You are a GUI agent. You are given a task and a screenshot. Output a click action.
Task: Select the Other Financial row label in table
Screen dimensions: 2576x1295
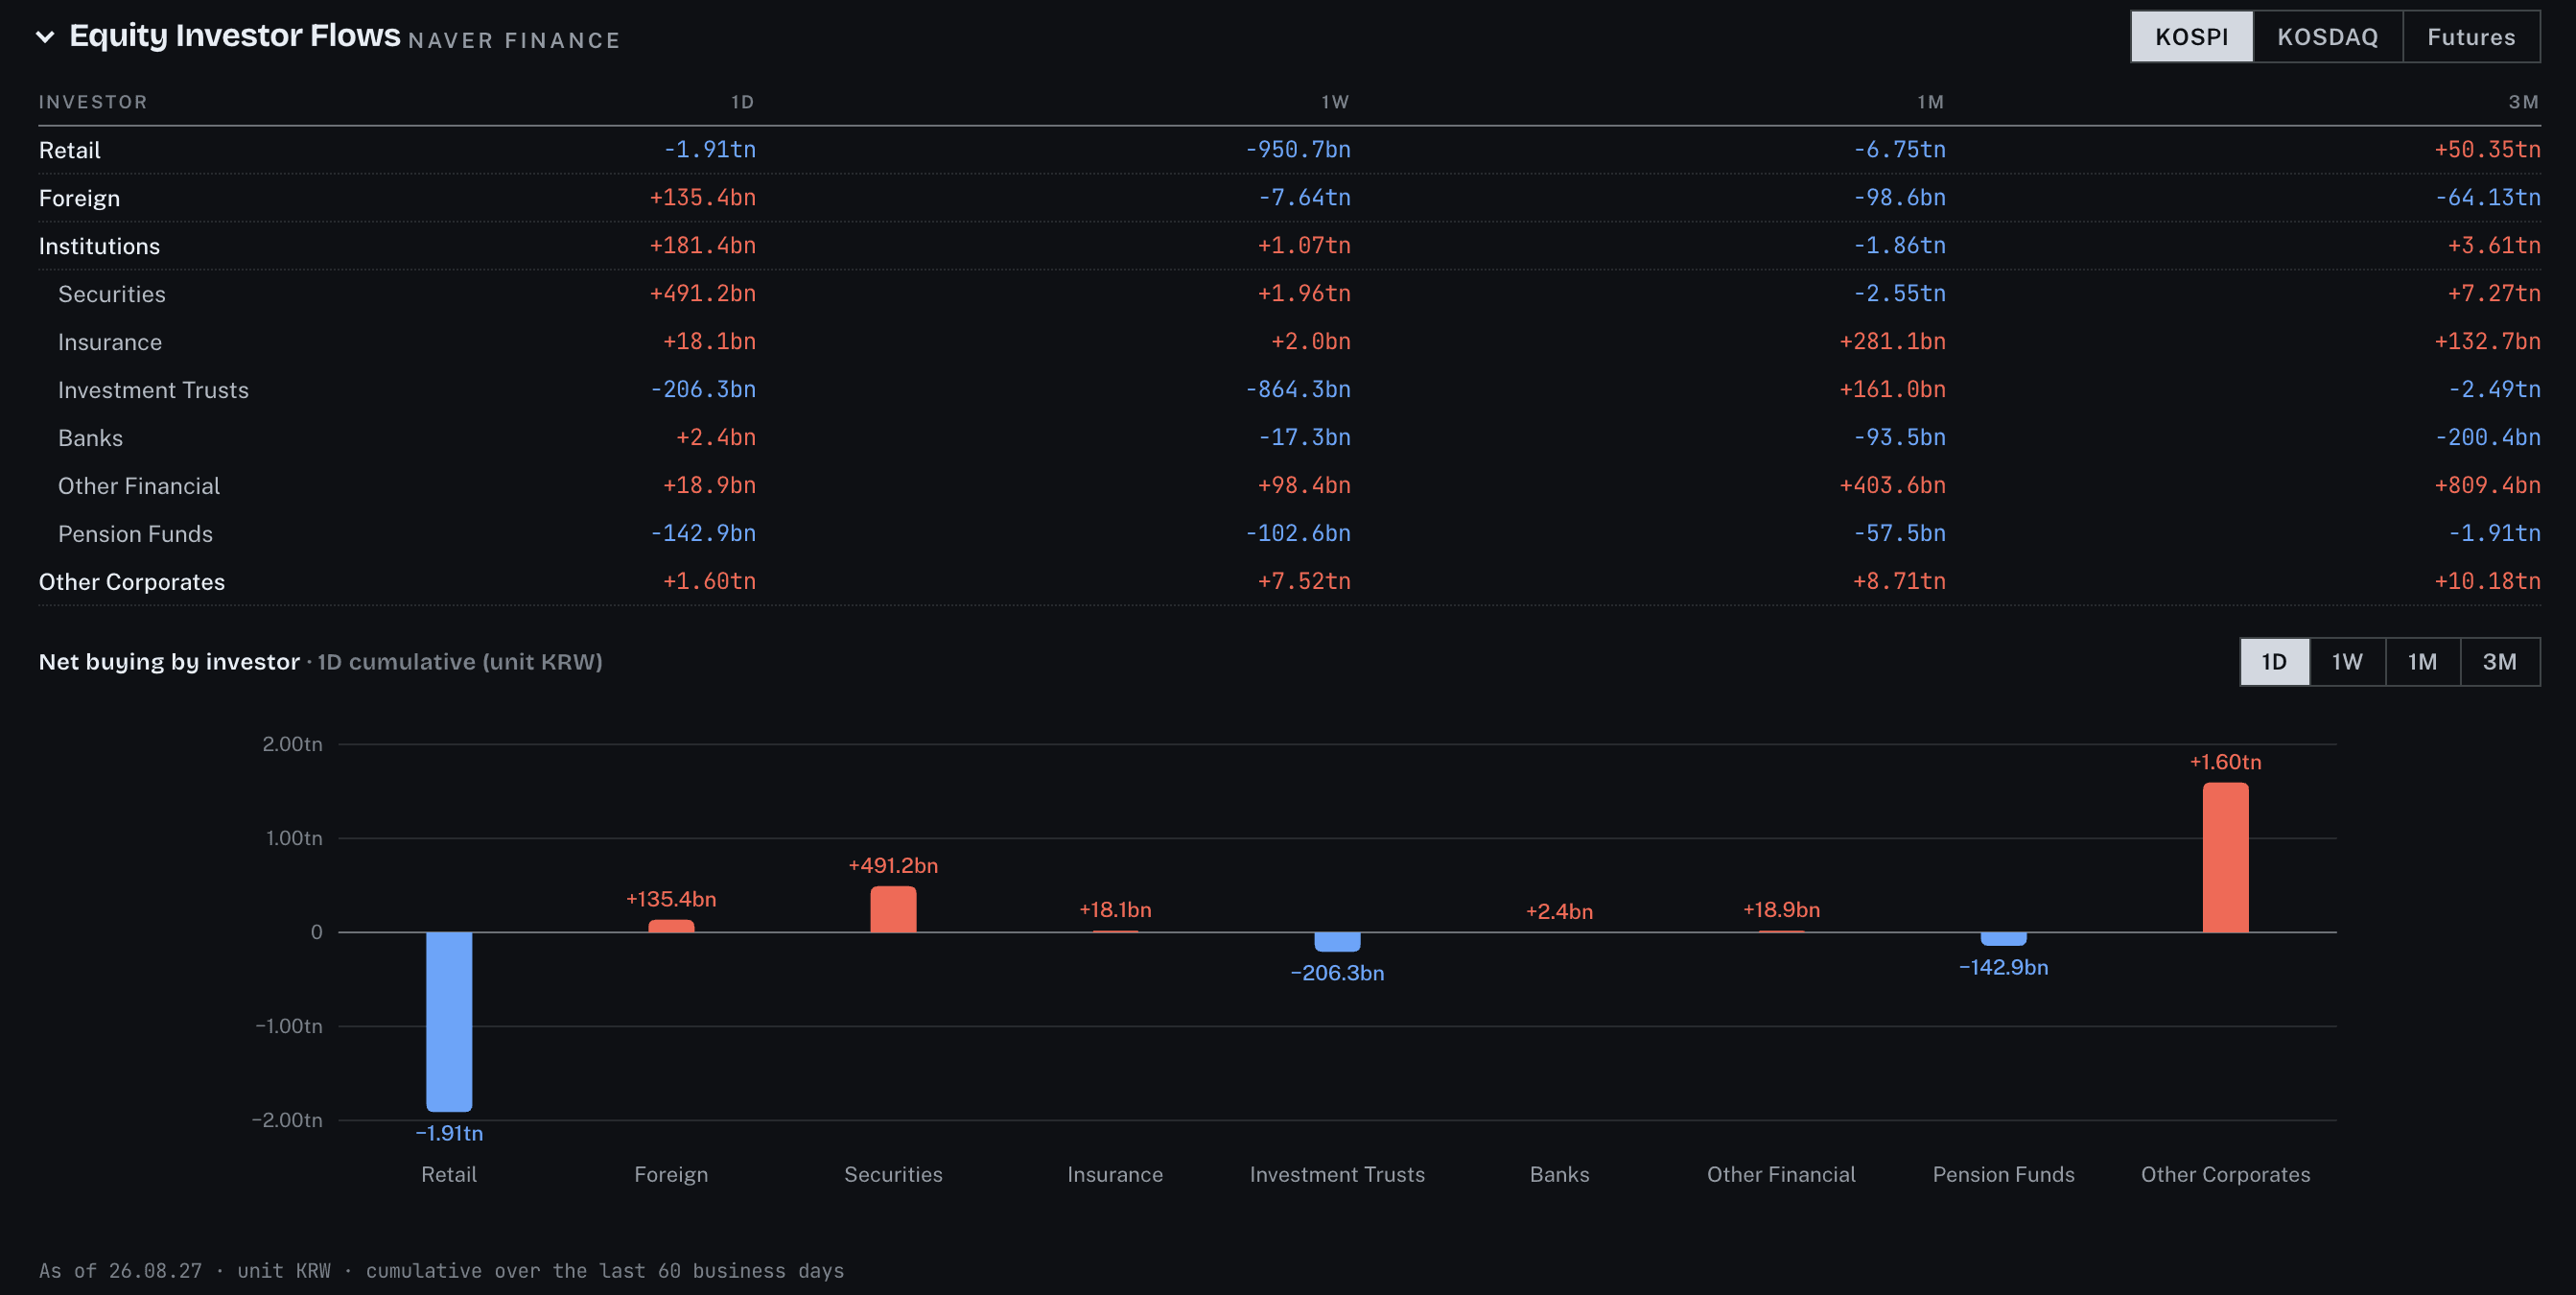[139, 486]
